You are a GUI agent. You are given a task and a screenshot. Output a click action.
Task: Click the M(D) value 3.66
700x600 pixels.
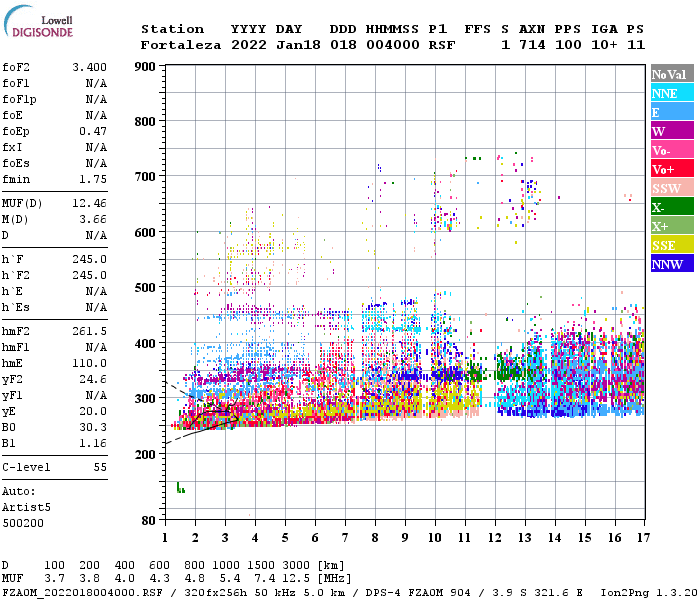(93, 220)
